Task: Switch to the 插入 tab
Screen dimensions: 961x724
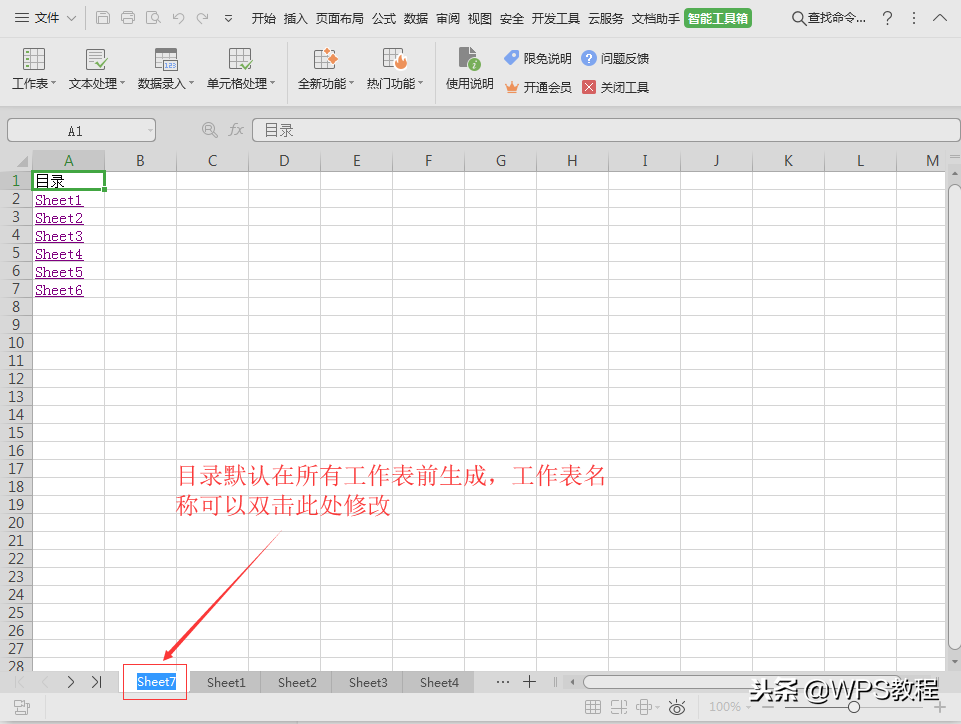Action: pos(295,18)
